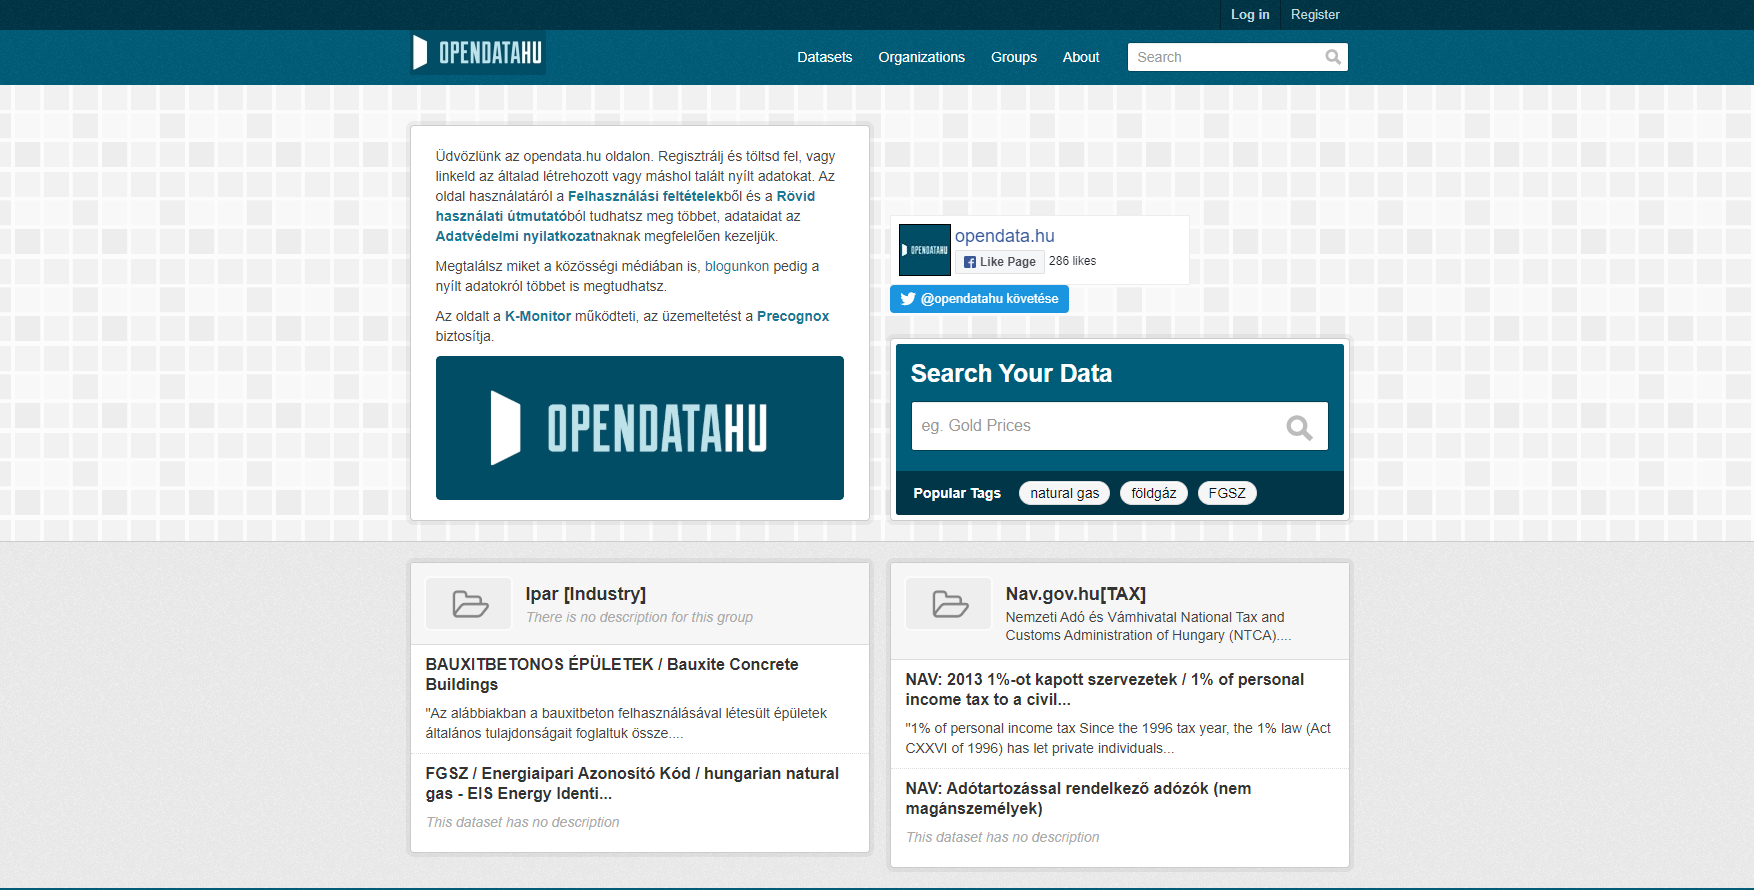The height and width of the screenshot is (890, 1754).
Task: Click the Search Your Data magnifier icon
Action: click(1299, 427)
